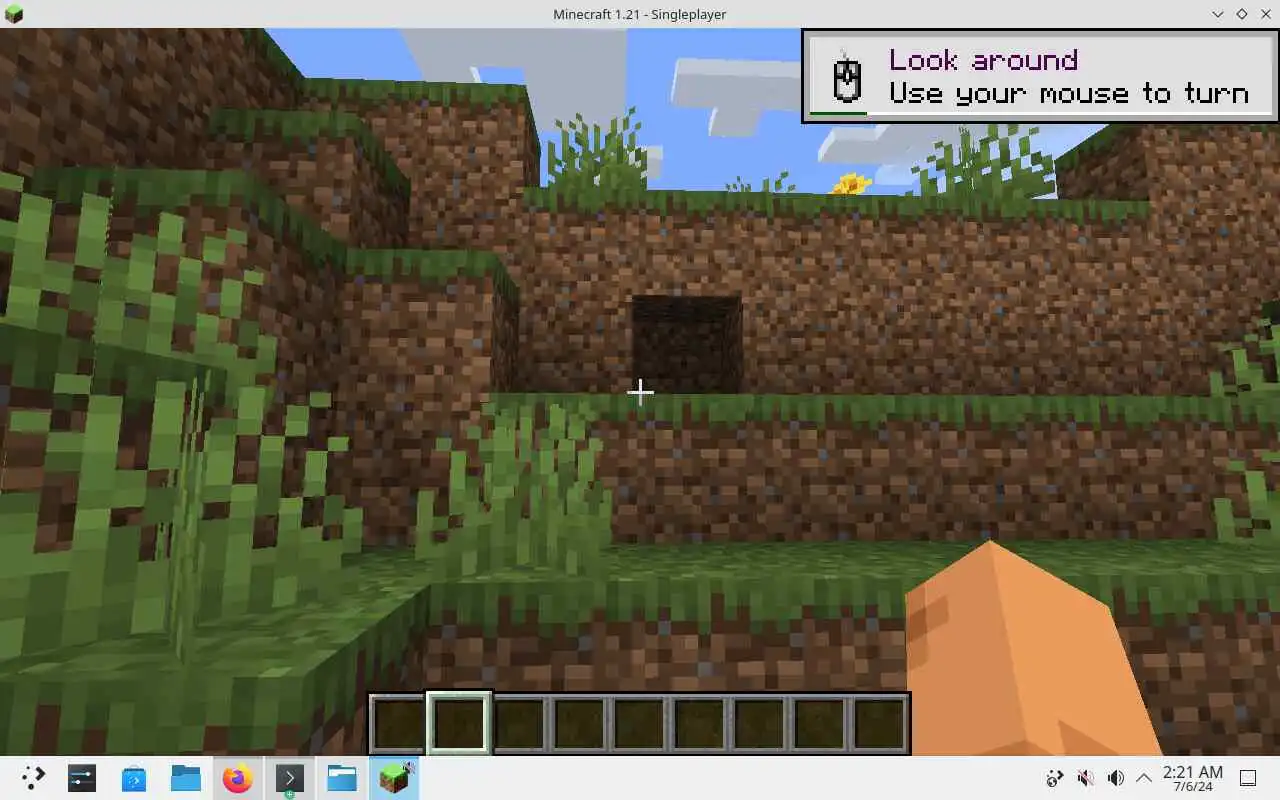Switch to the Firefox window
This screenshot has height=800, width=1280.
(x=238, y=778)
